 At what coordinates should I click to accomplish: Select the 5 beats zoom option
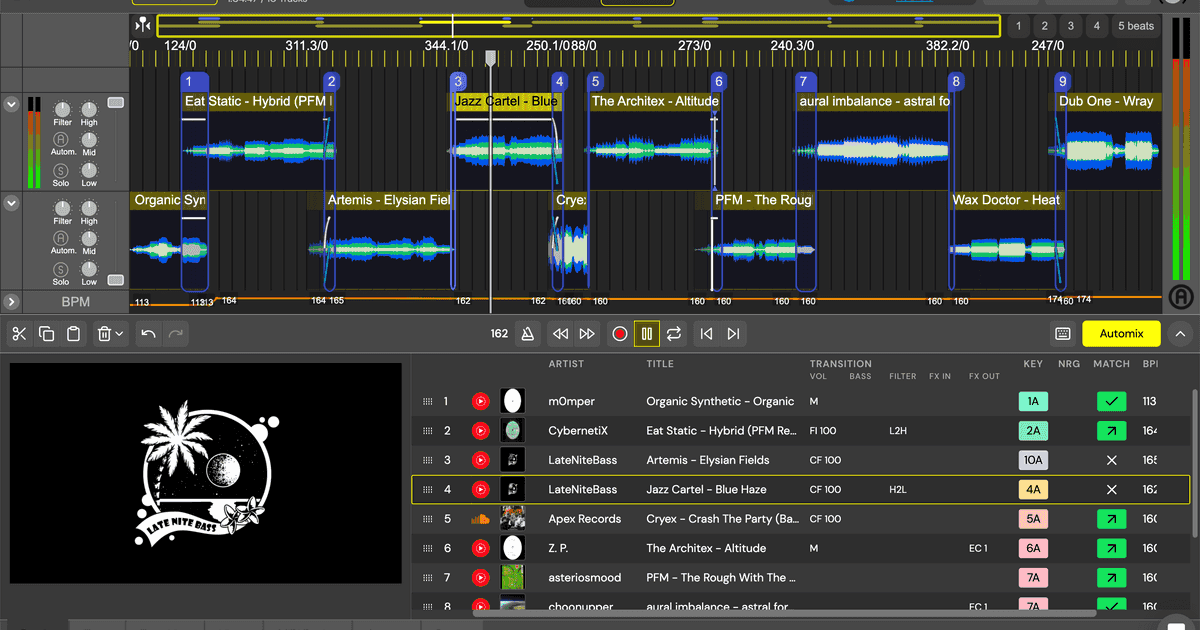coord(1135,26)
